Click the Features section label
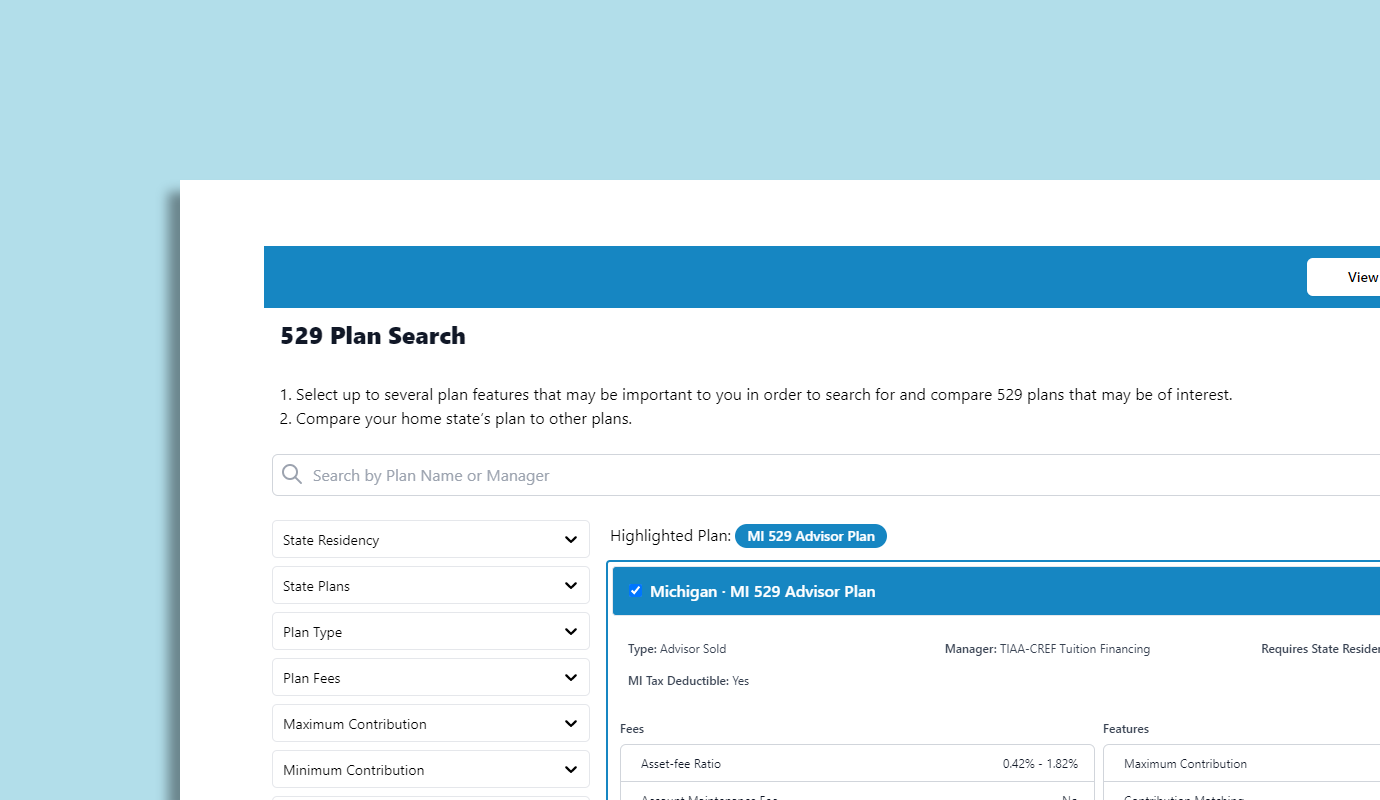The height and width of the screenshot is (800, 1380). 1126,729
